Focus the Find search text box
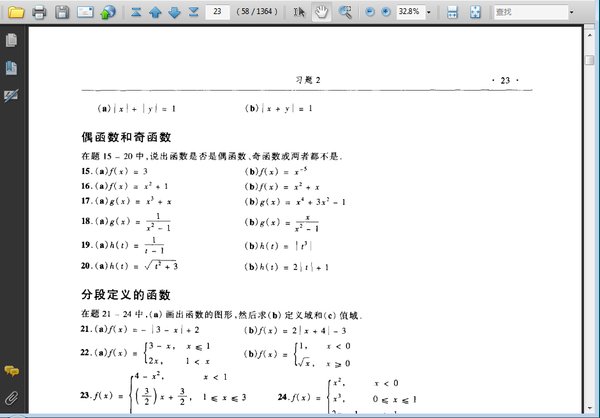 point(531,12)
